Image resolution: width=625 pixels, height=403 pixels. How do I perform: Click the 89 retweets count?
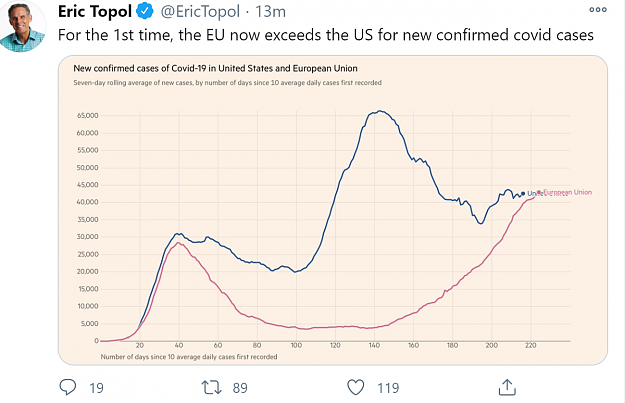tap(240, 388)
